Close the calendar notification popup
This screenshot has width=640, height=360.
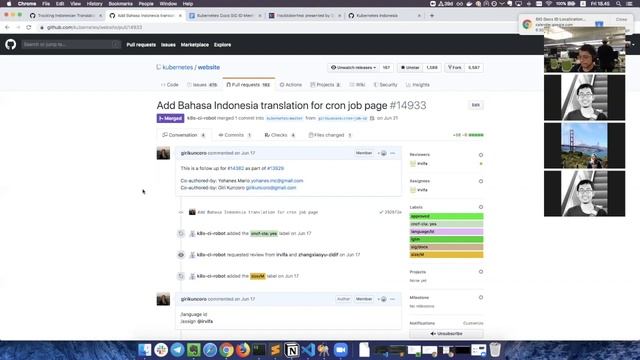[x=621, y=19]
